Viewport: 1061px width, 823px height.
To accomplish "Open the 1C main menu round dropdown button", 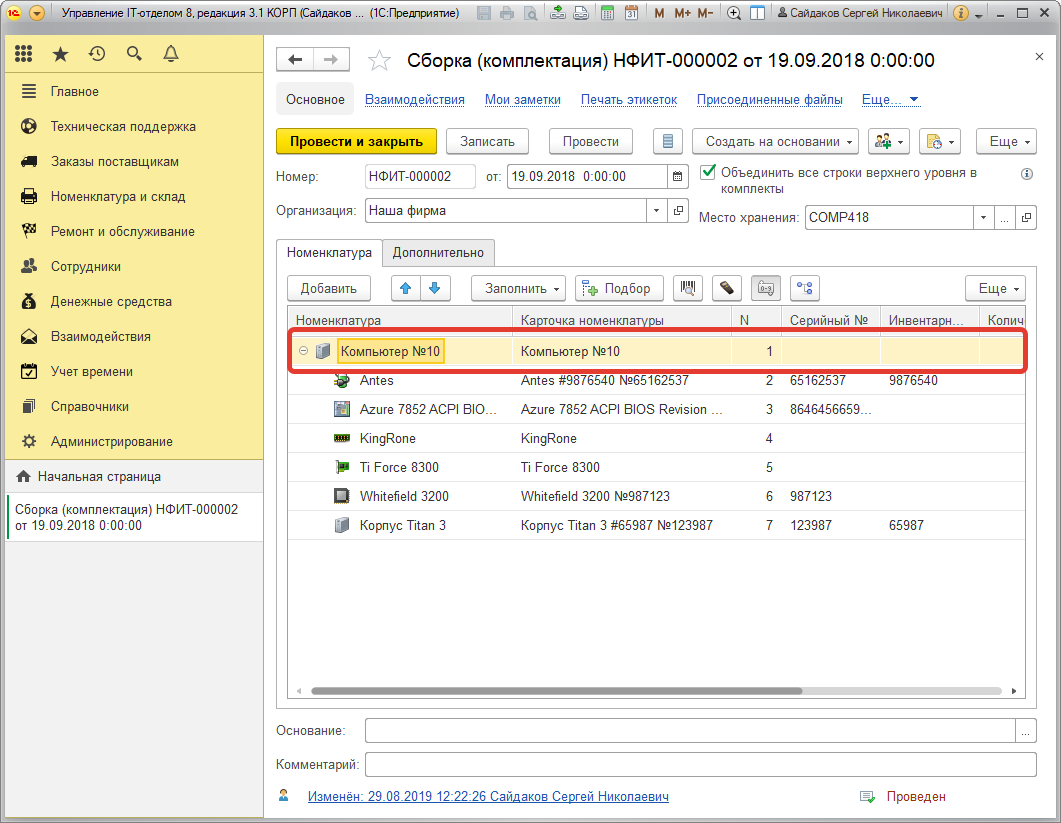I will [x=37, y=13].
